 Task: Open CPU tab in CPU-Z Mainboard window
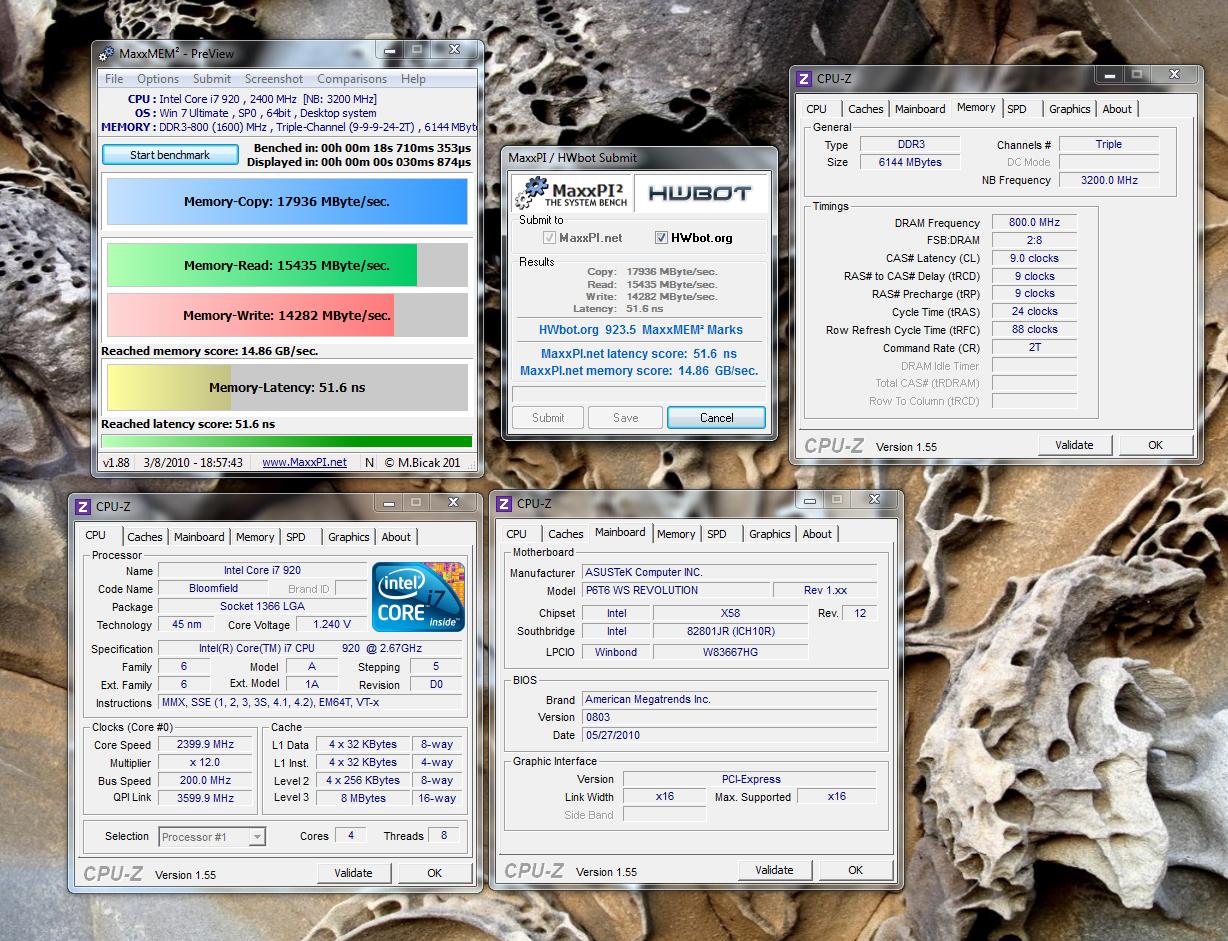coord(517,534)
